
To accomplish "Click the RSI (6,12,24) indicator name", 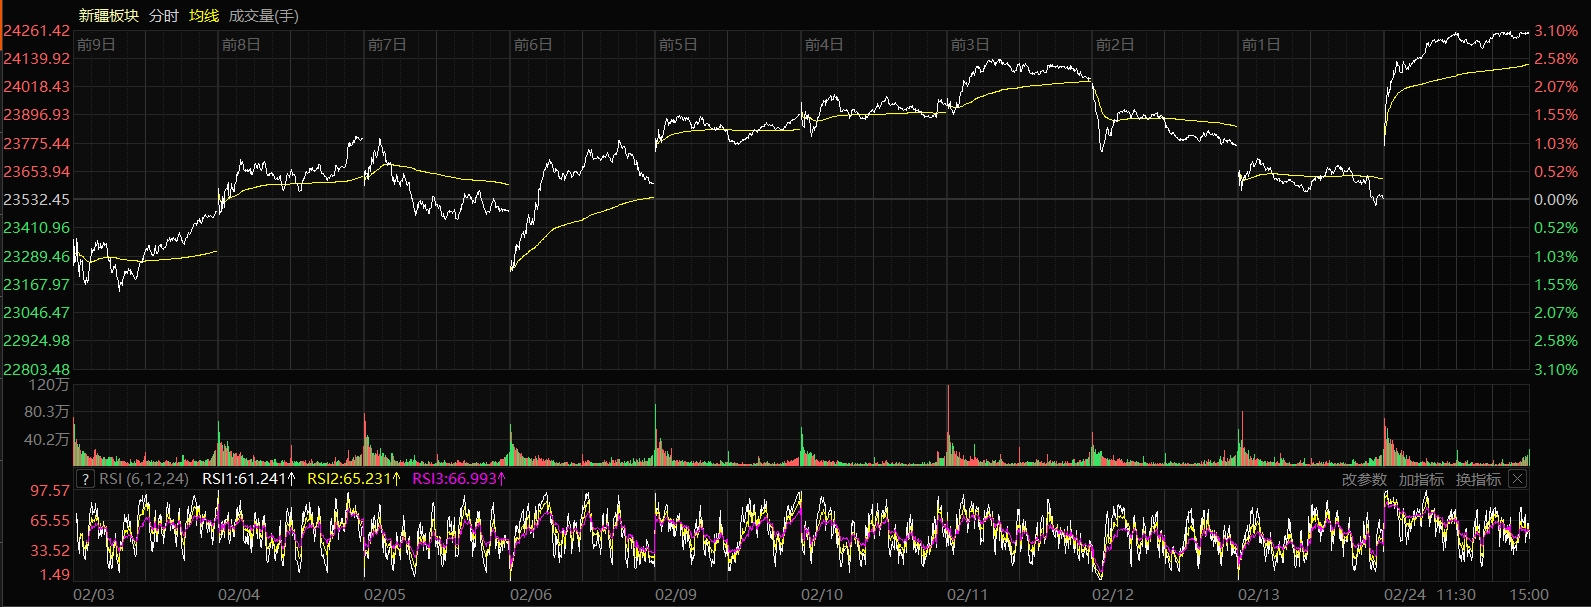I will coord(144,479).
